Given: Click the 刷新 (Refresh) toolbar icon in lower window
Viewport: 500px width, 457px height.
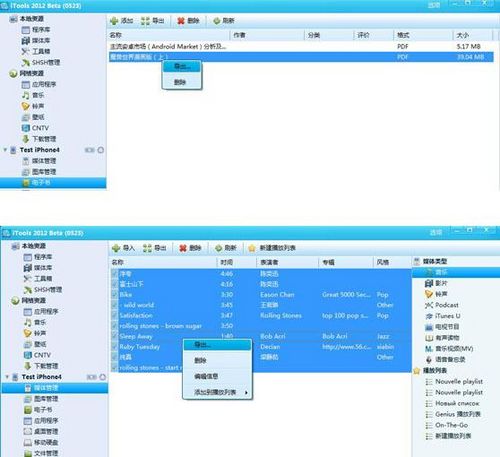Looking at the screenshot, I should coord(218,248).
